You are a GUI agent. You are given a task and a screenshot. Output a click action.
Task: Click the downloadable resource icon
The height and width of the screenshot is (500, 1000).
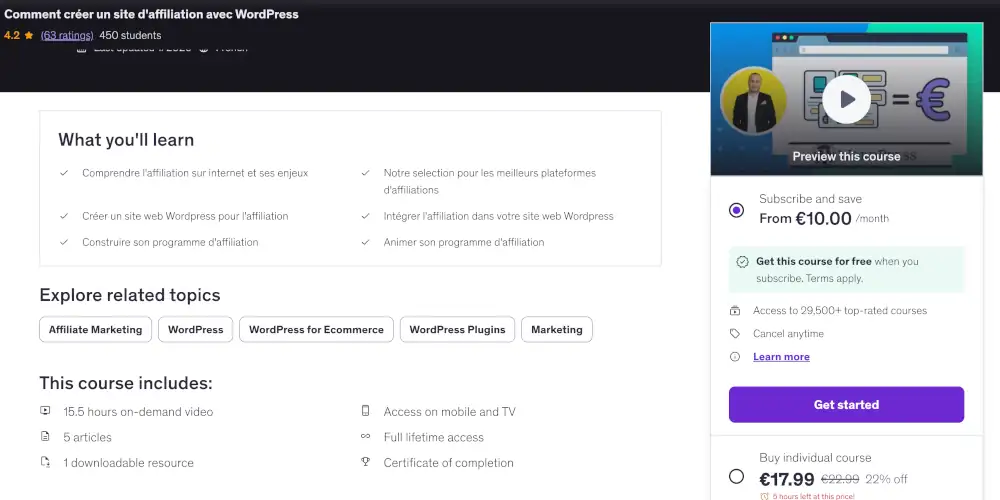click(x=45, y=462)
